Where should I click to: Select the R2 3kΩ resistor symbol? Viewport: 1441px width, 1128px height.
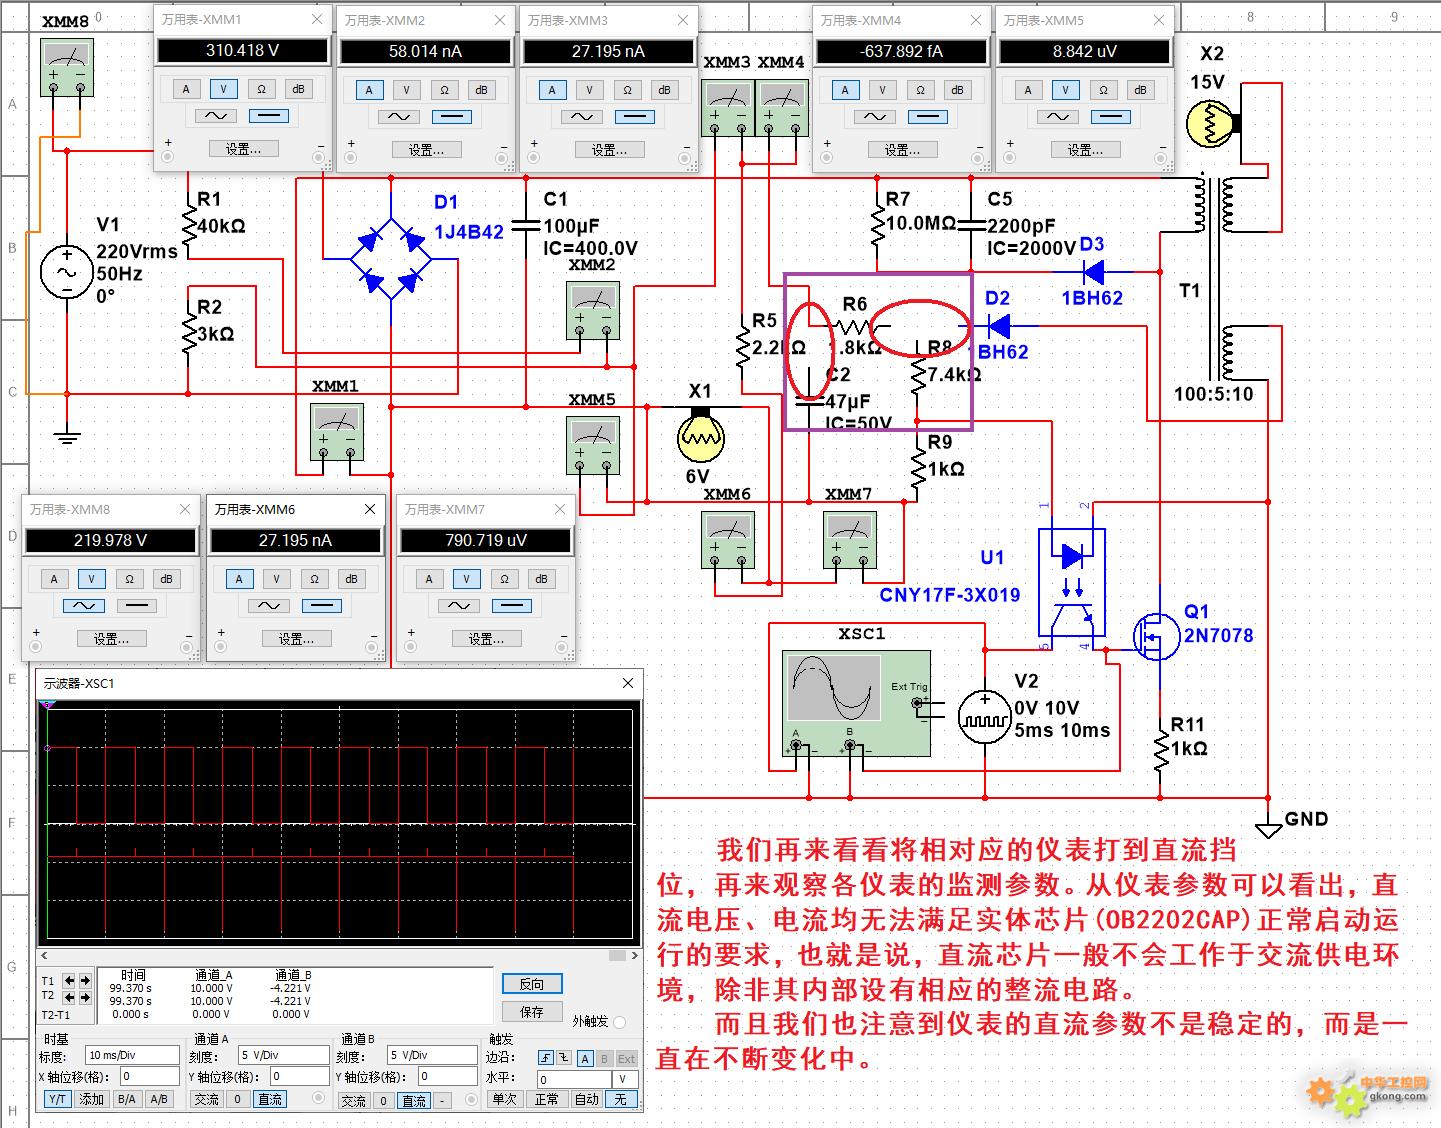tap(188, 334)
